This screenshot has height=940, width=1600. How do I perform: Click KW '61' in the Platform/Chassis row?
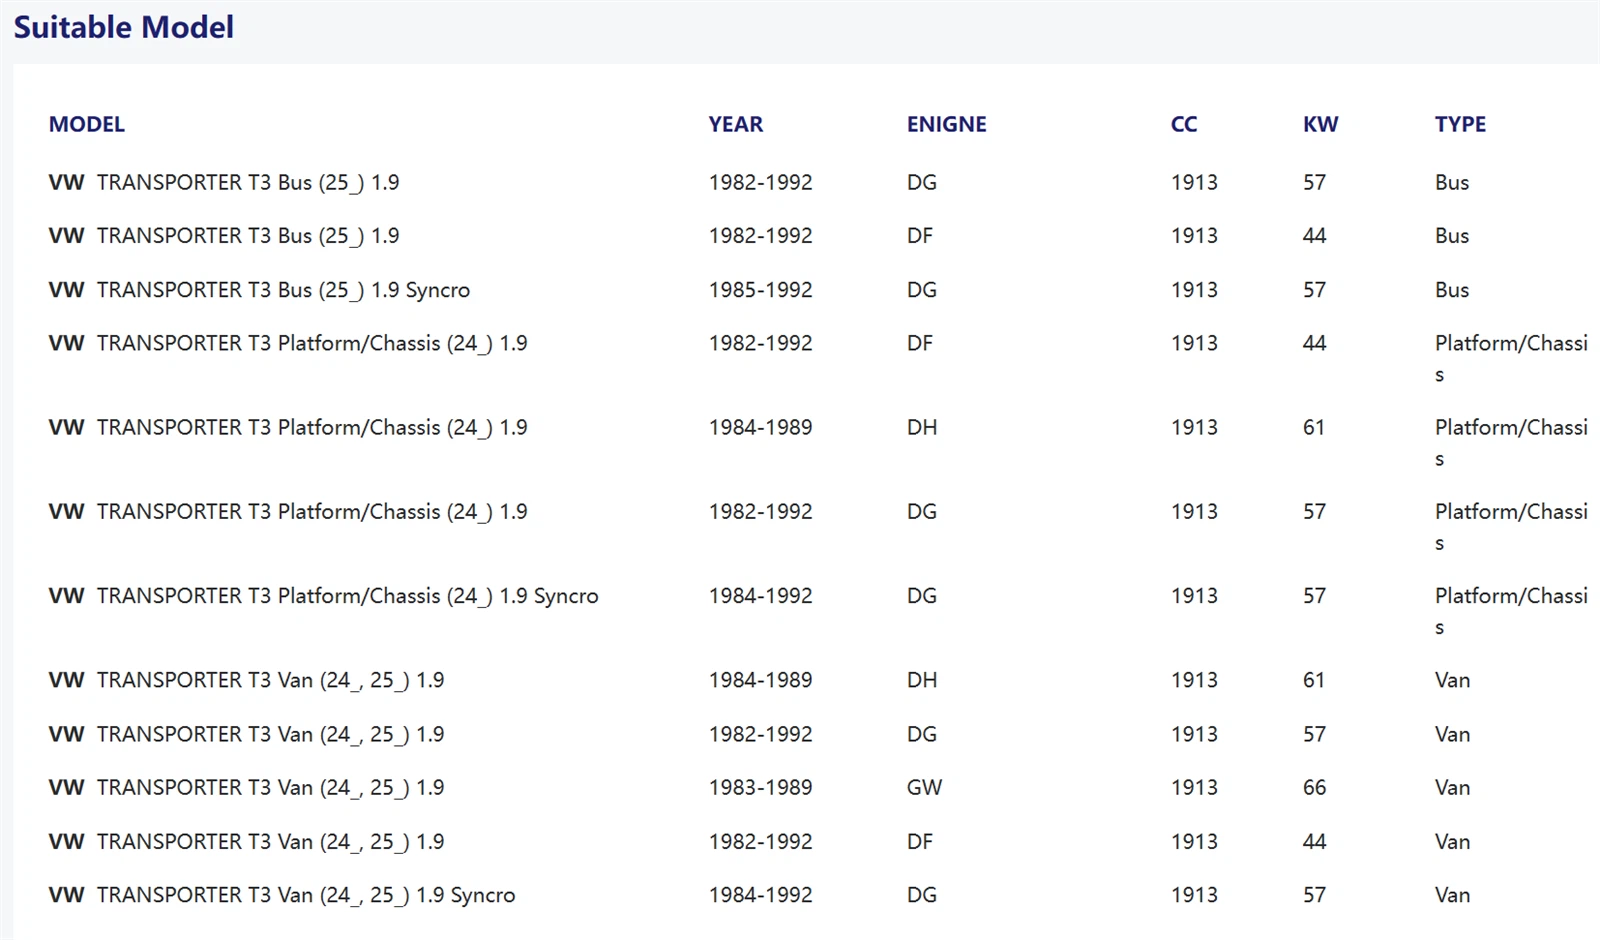(1313, 428)
